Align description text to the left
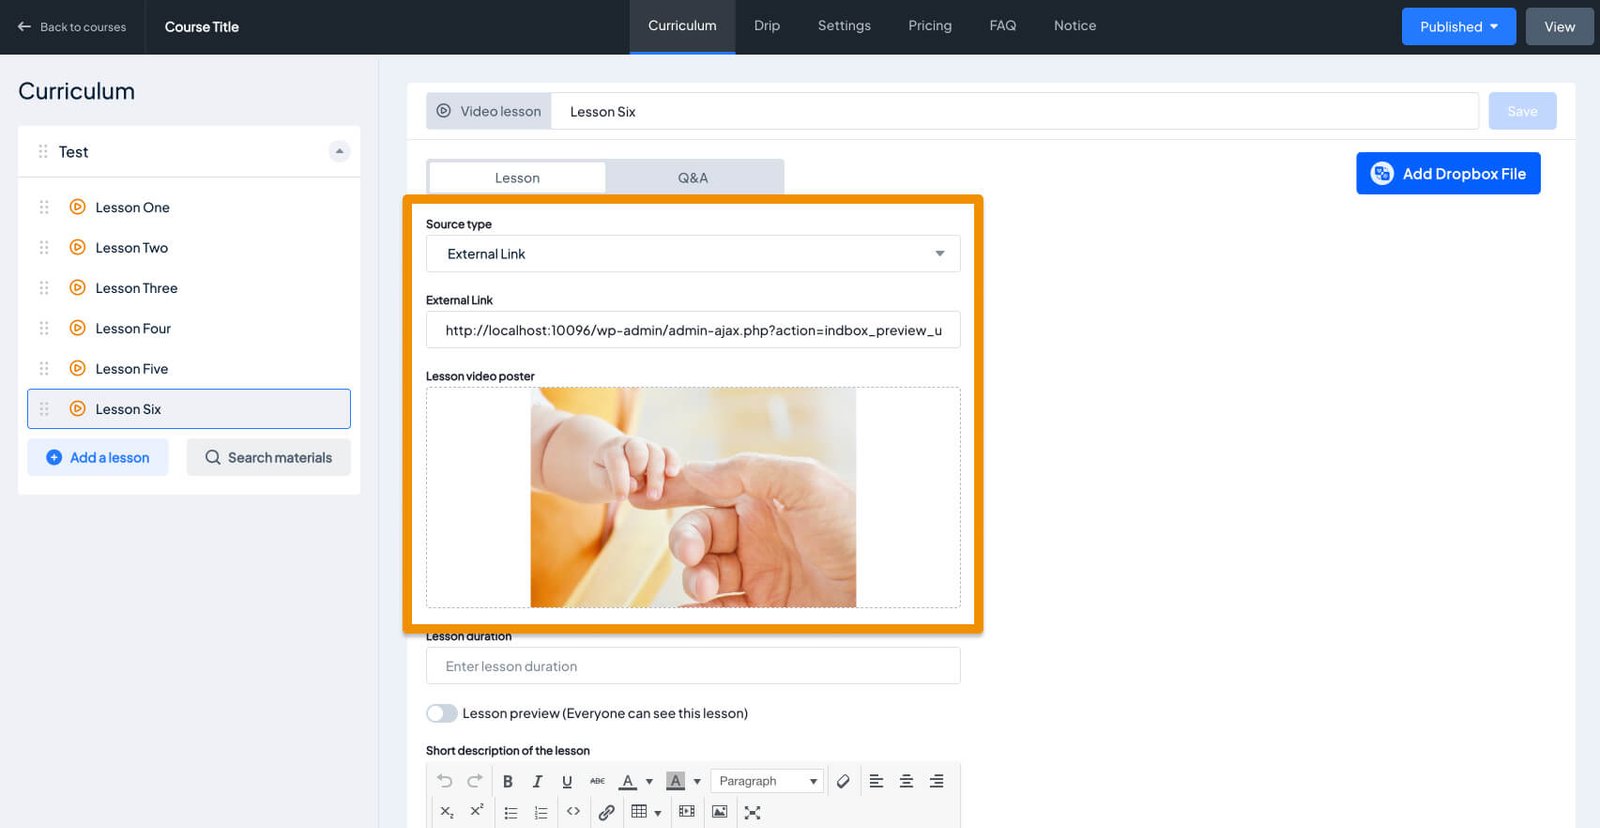The image size is (1600, 828). tap(876, 781)
